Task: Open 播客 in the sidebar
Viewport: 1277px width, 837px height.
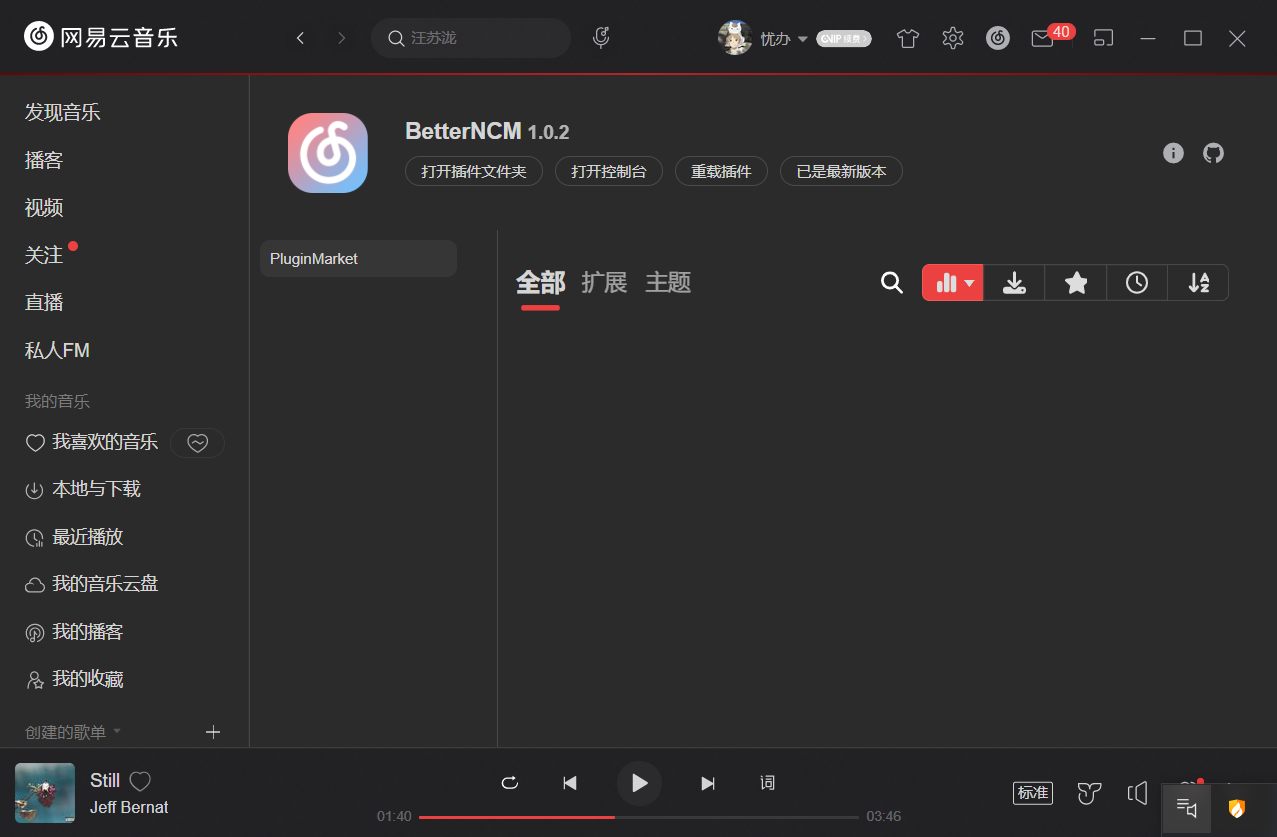Action: (x=44, y=160)
